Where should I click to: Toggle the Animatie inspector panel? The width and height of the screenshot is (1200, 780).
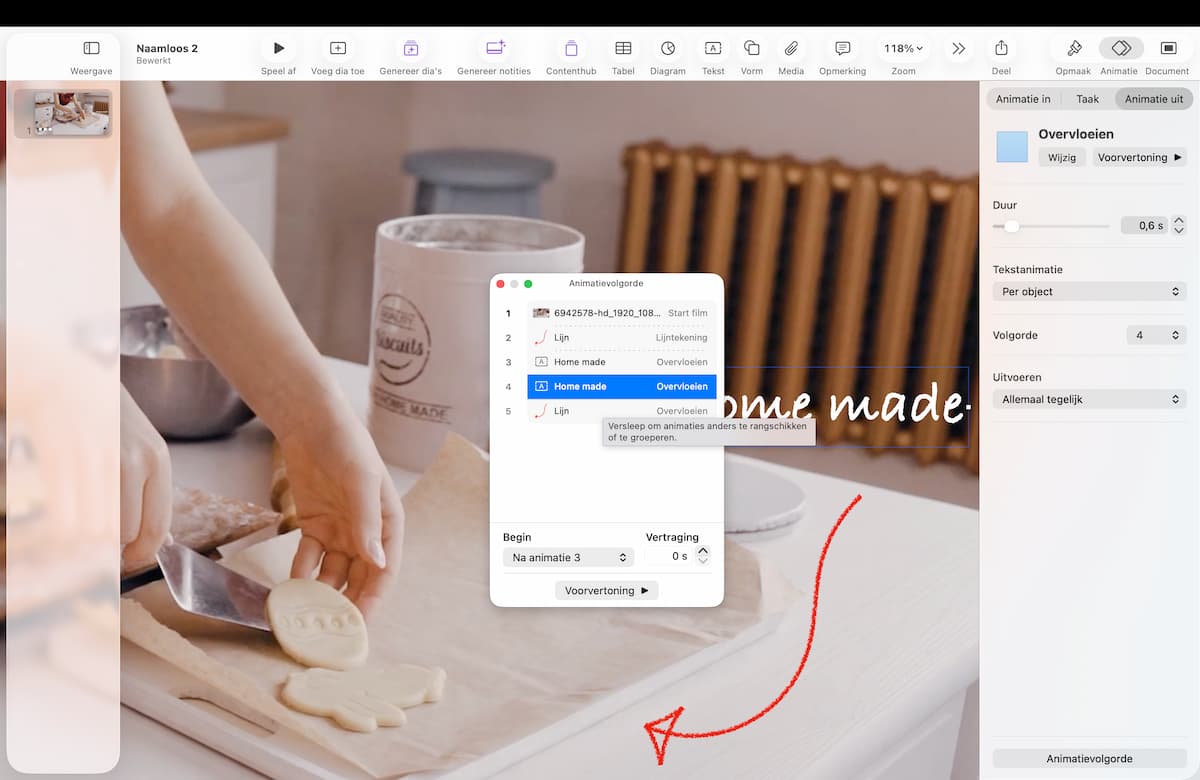click(1121, 48)
